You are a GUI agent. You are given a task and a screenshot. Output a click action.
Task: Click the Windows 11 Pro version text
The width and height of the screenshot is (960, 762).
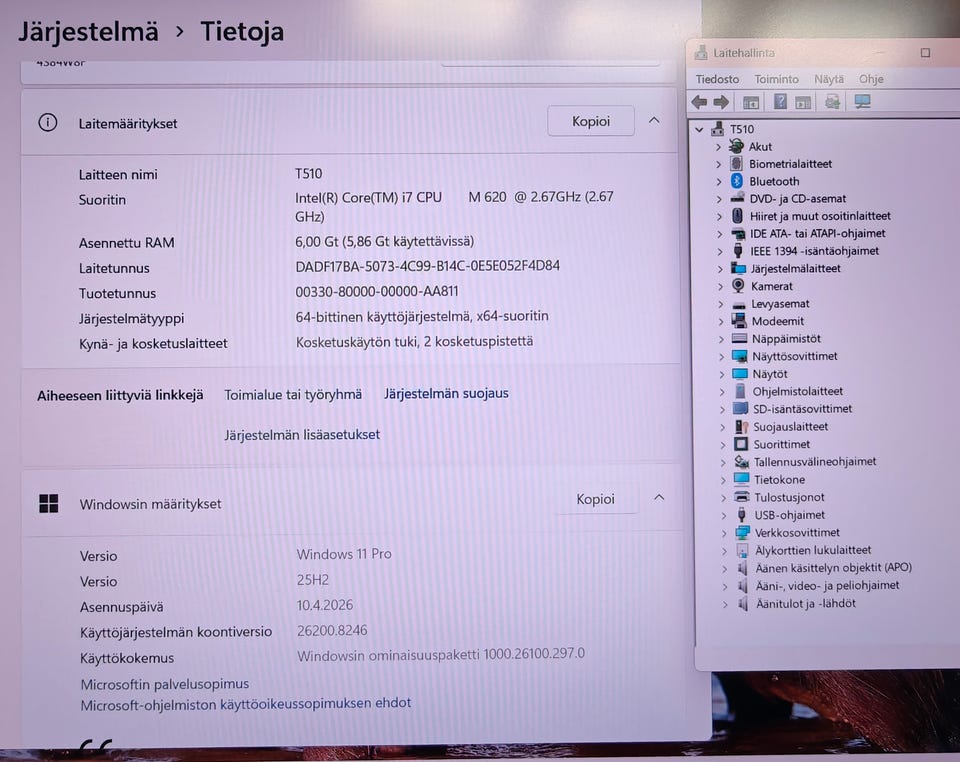click(x=344, y=554)
